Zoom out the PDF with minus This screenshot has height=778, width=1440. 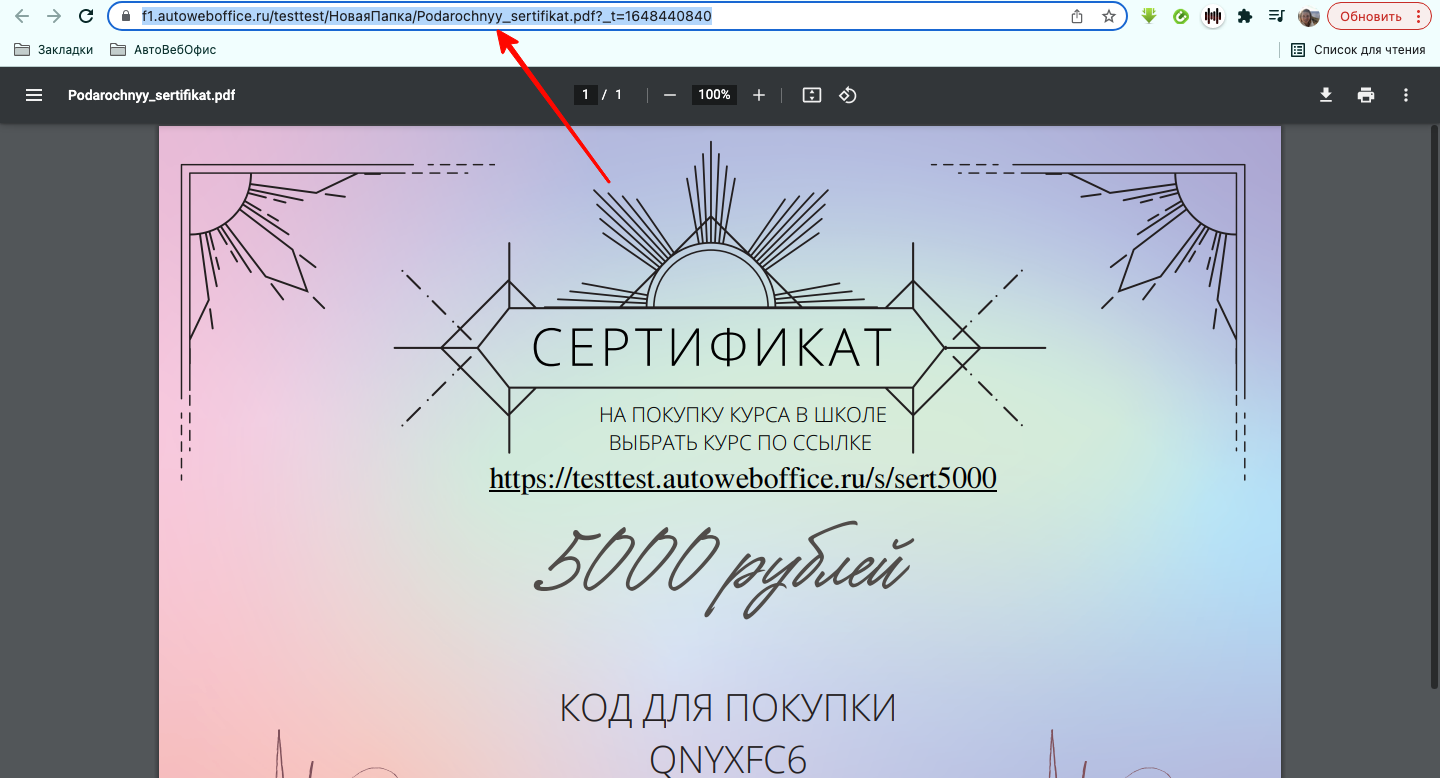pos(670,95)
